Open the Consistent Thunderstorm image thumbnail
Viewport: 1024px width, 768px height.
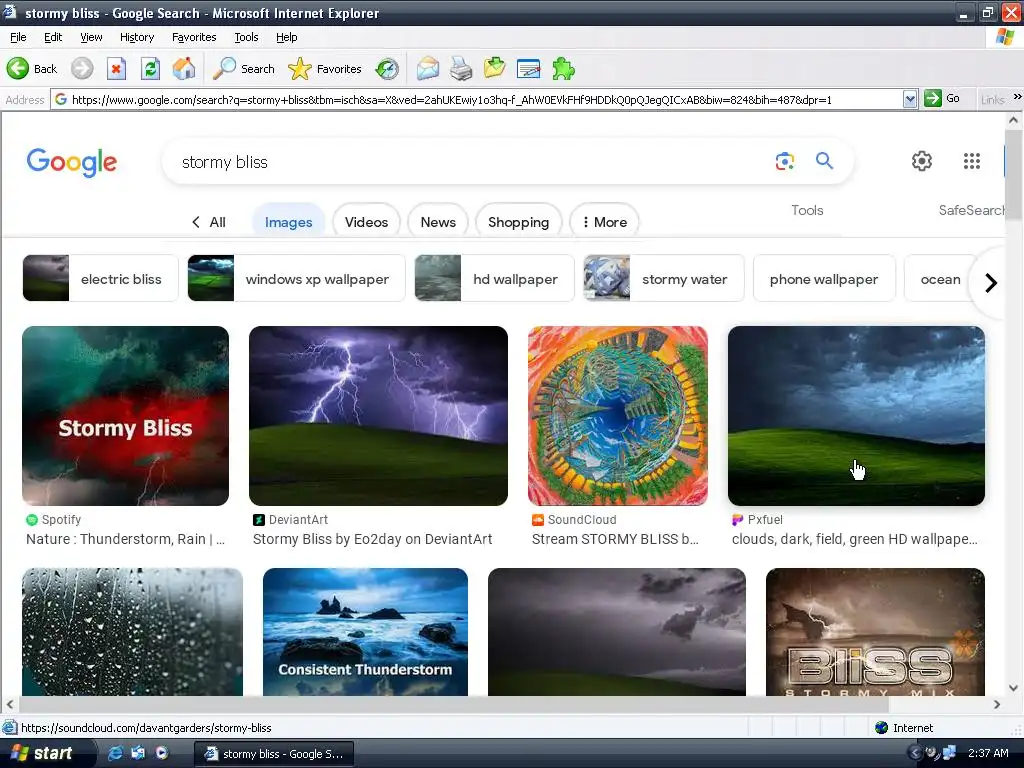click(365, 632)
